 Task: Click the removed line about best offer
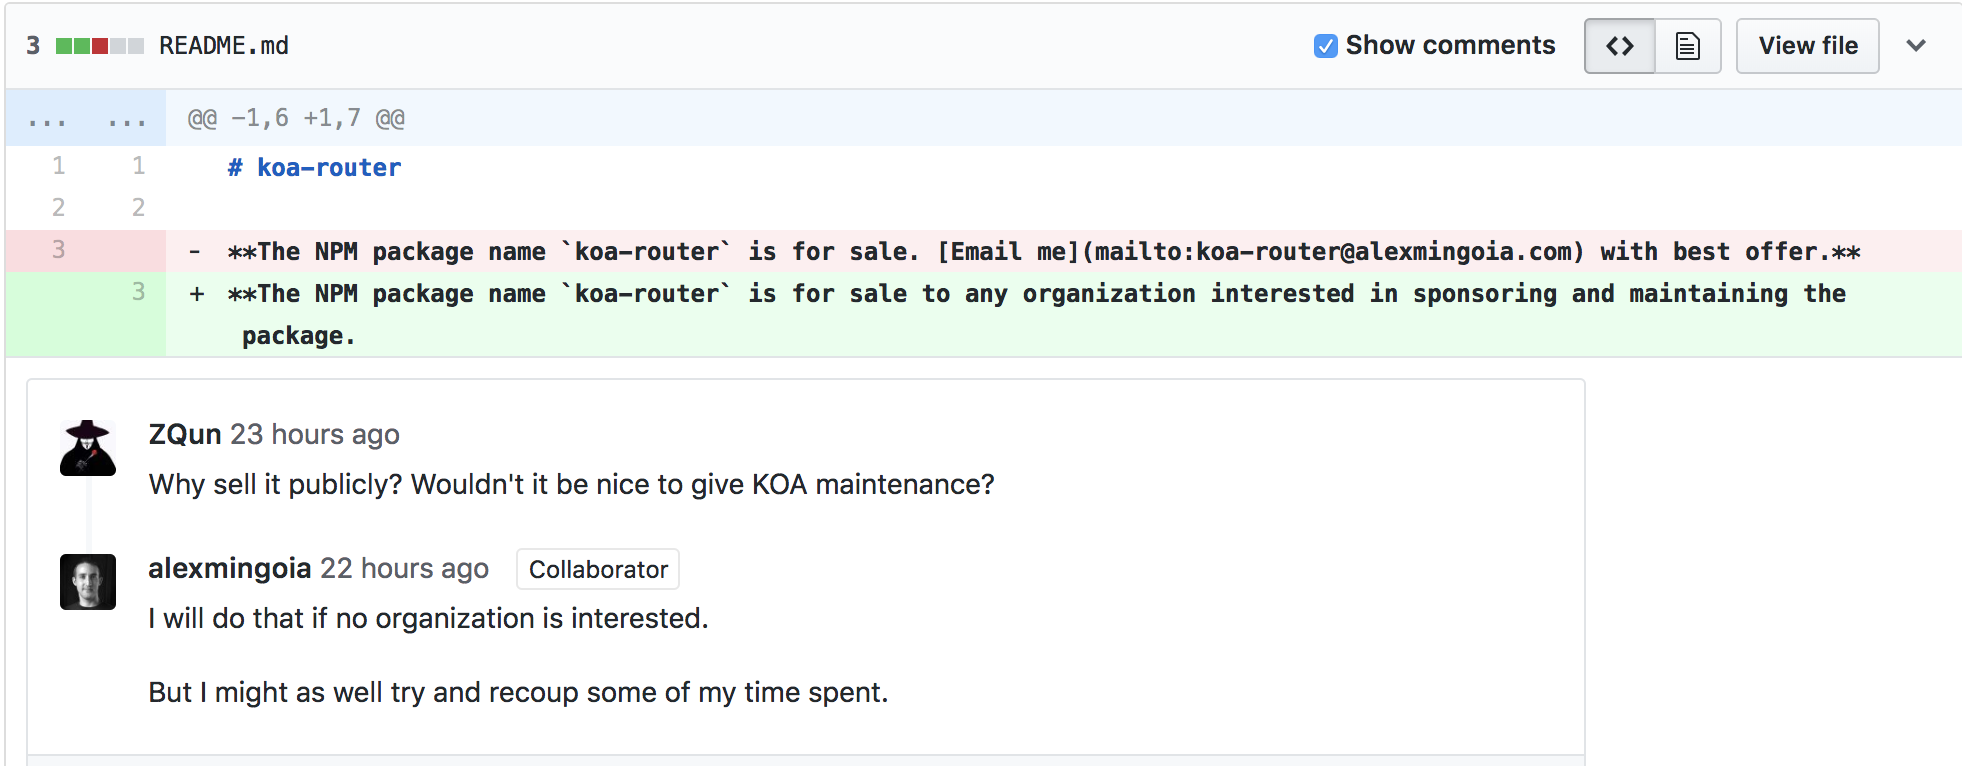pyautogui.click(x=1043, y=251)
